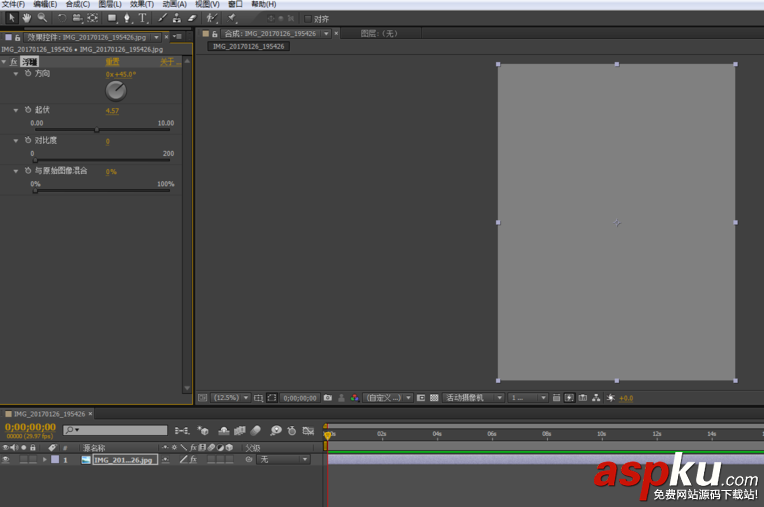Select the Brush tool
The image size is (764, 507).
point(163,18)
